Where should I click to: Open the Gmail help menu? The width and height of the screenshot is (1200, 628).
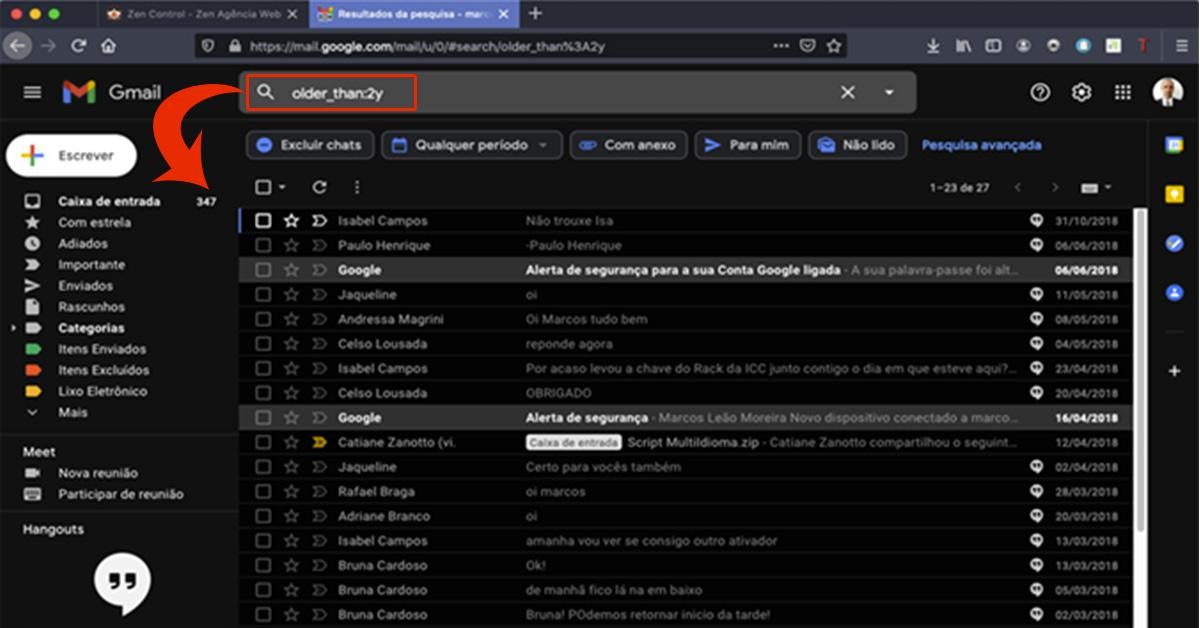tap(1040, 92)
